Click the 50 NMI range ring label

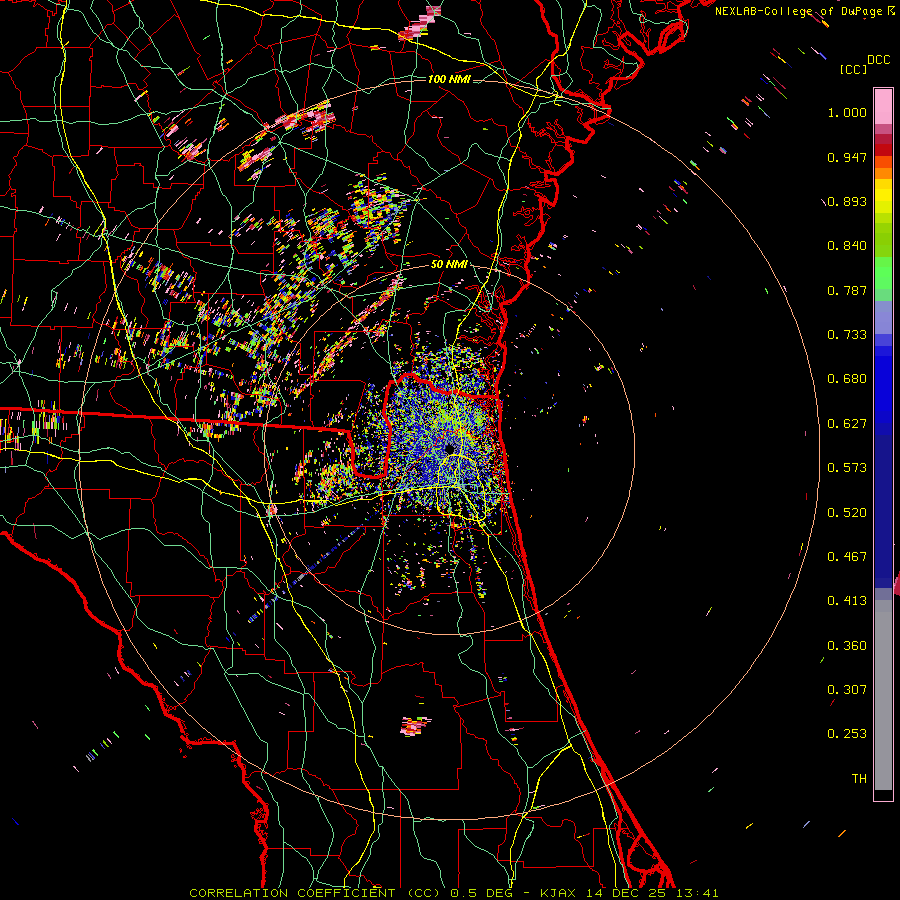(x=449, y=264)
